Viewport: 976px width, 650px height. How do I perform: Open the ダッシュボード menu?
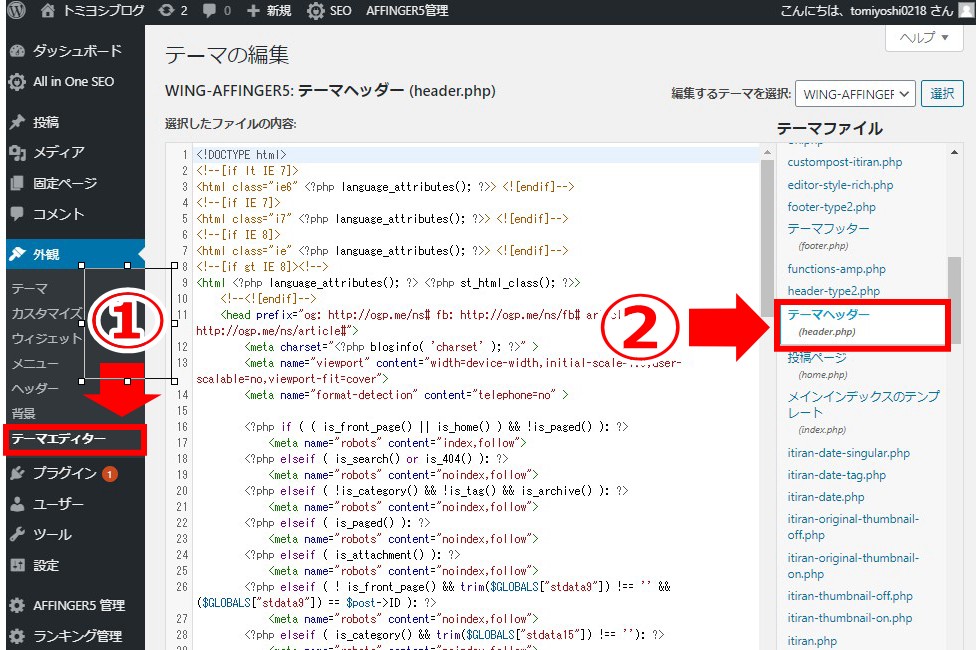(77, 51)
